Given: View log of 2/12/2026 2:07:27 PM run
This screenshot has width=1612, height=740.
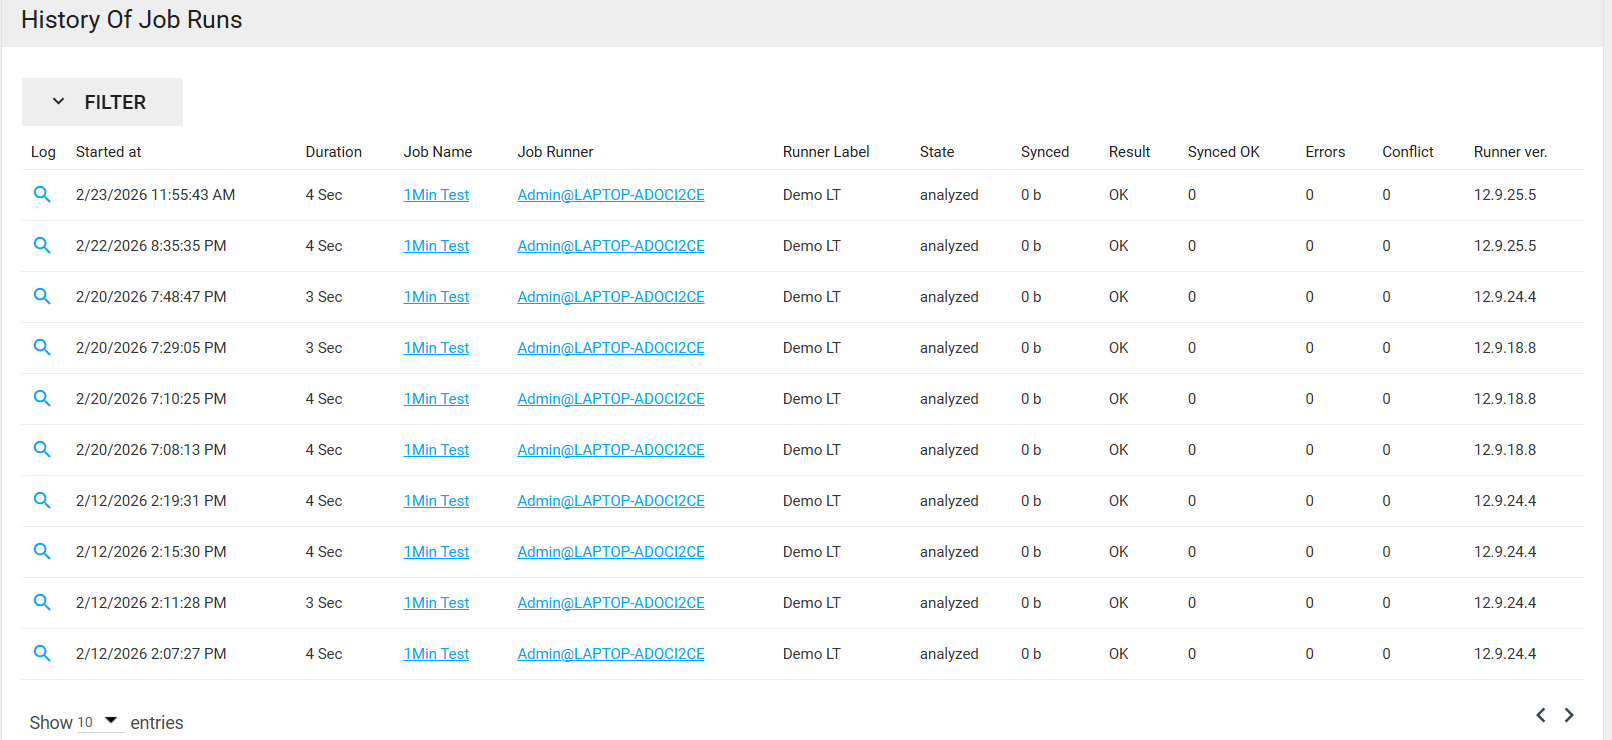Looking at the screenshot, I should click(x=42, y=653).
